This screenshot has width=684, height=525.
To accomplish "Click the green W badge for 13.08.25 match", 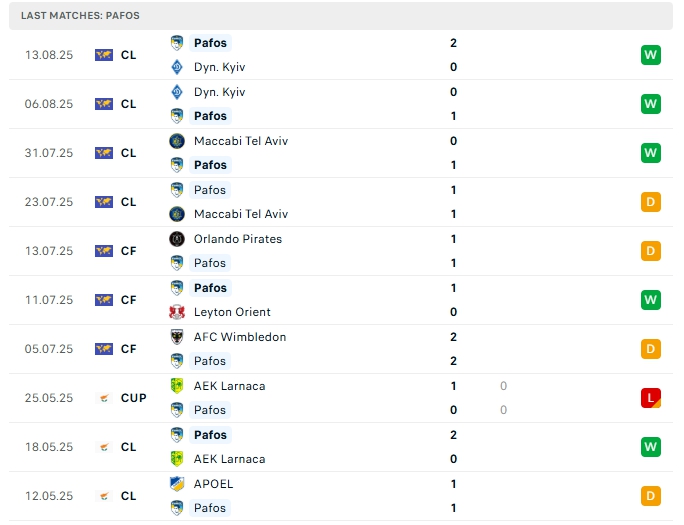I will 651,55.
